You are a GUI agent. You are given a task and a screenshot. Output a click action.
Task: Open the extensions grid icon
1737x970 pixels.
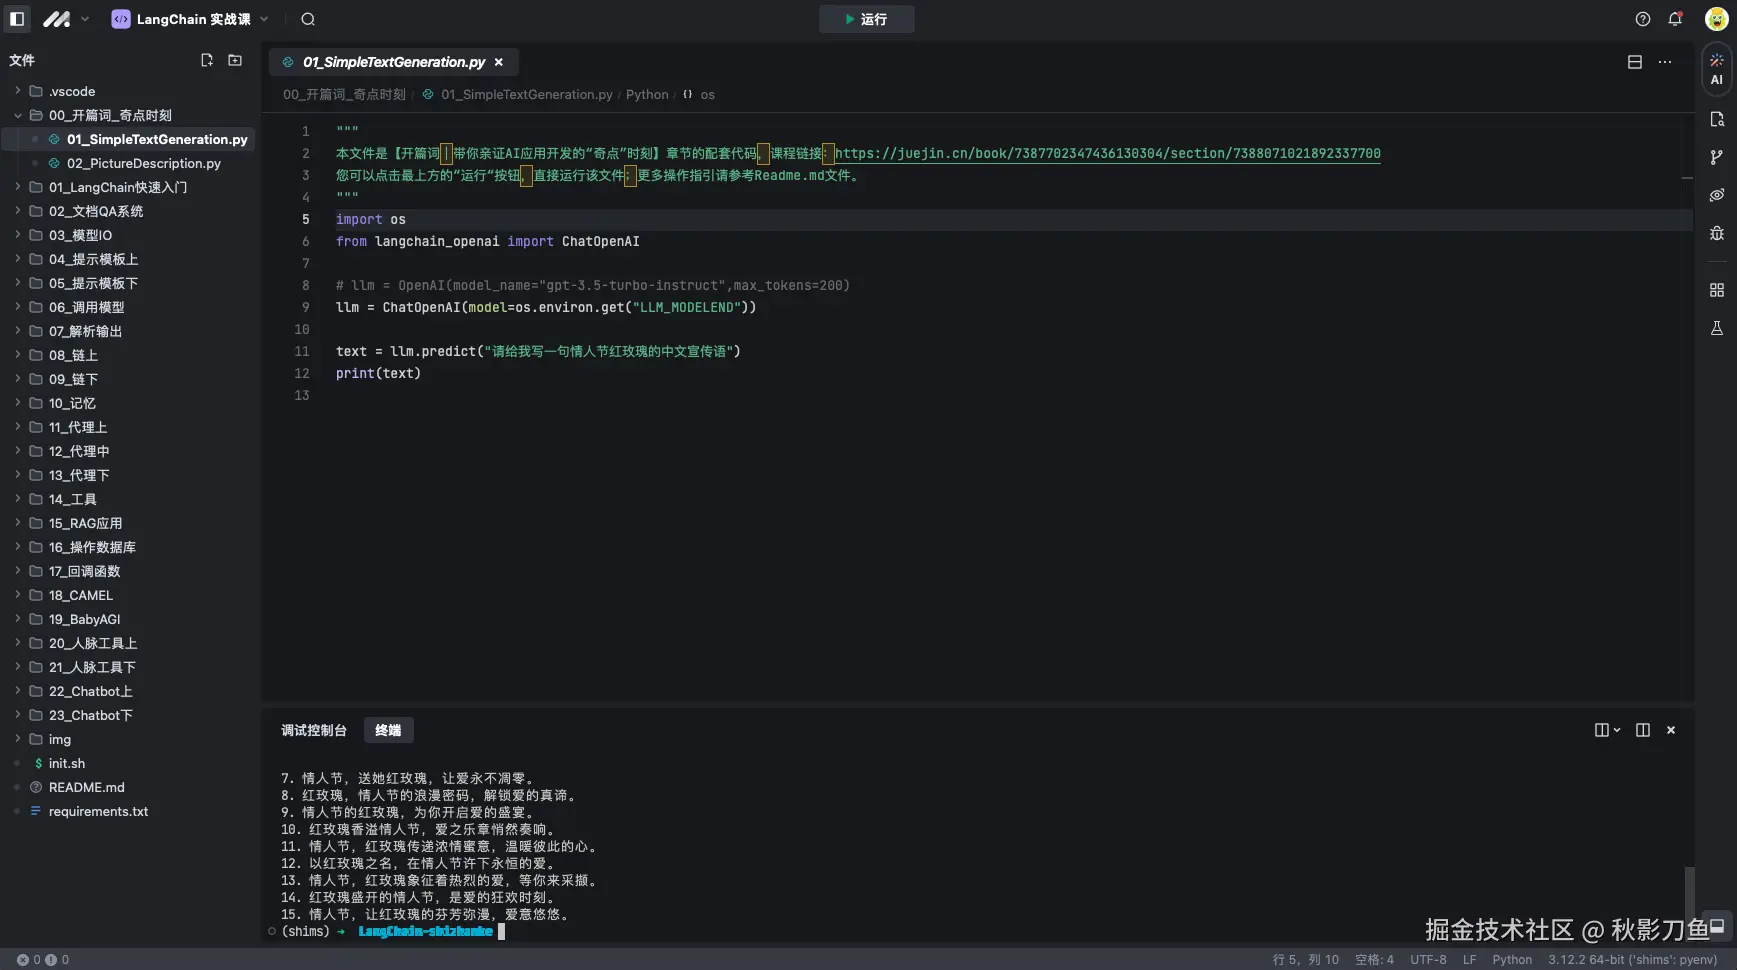coord(1716,290)
